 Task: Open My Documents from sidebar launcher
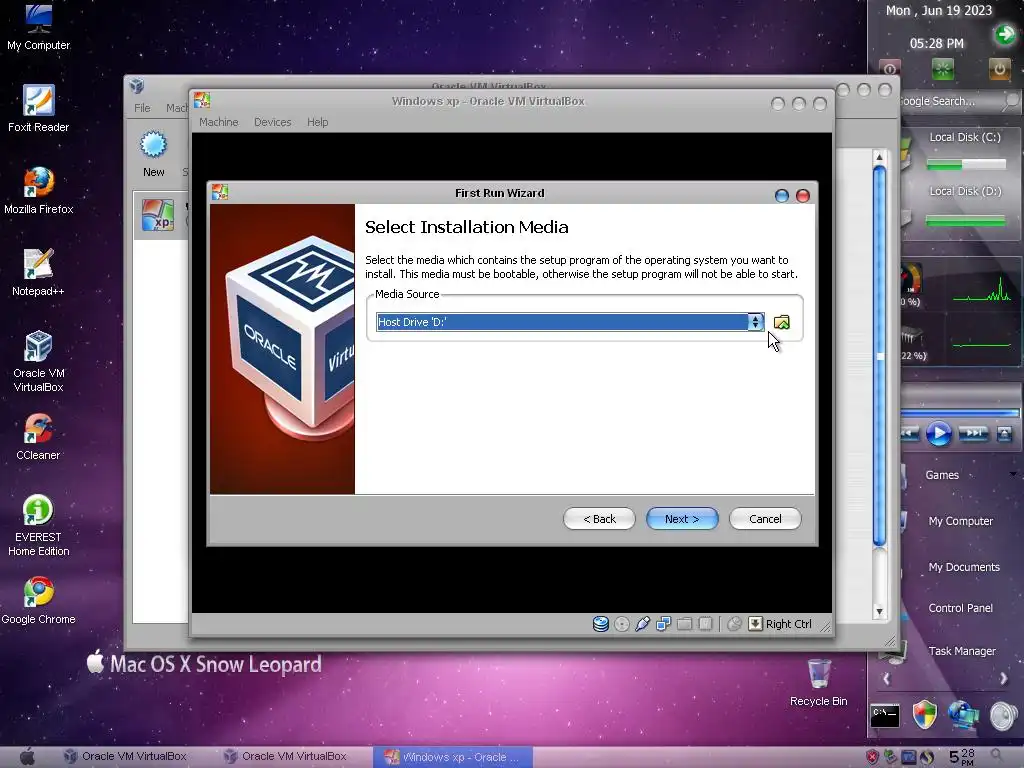[964, 567]
